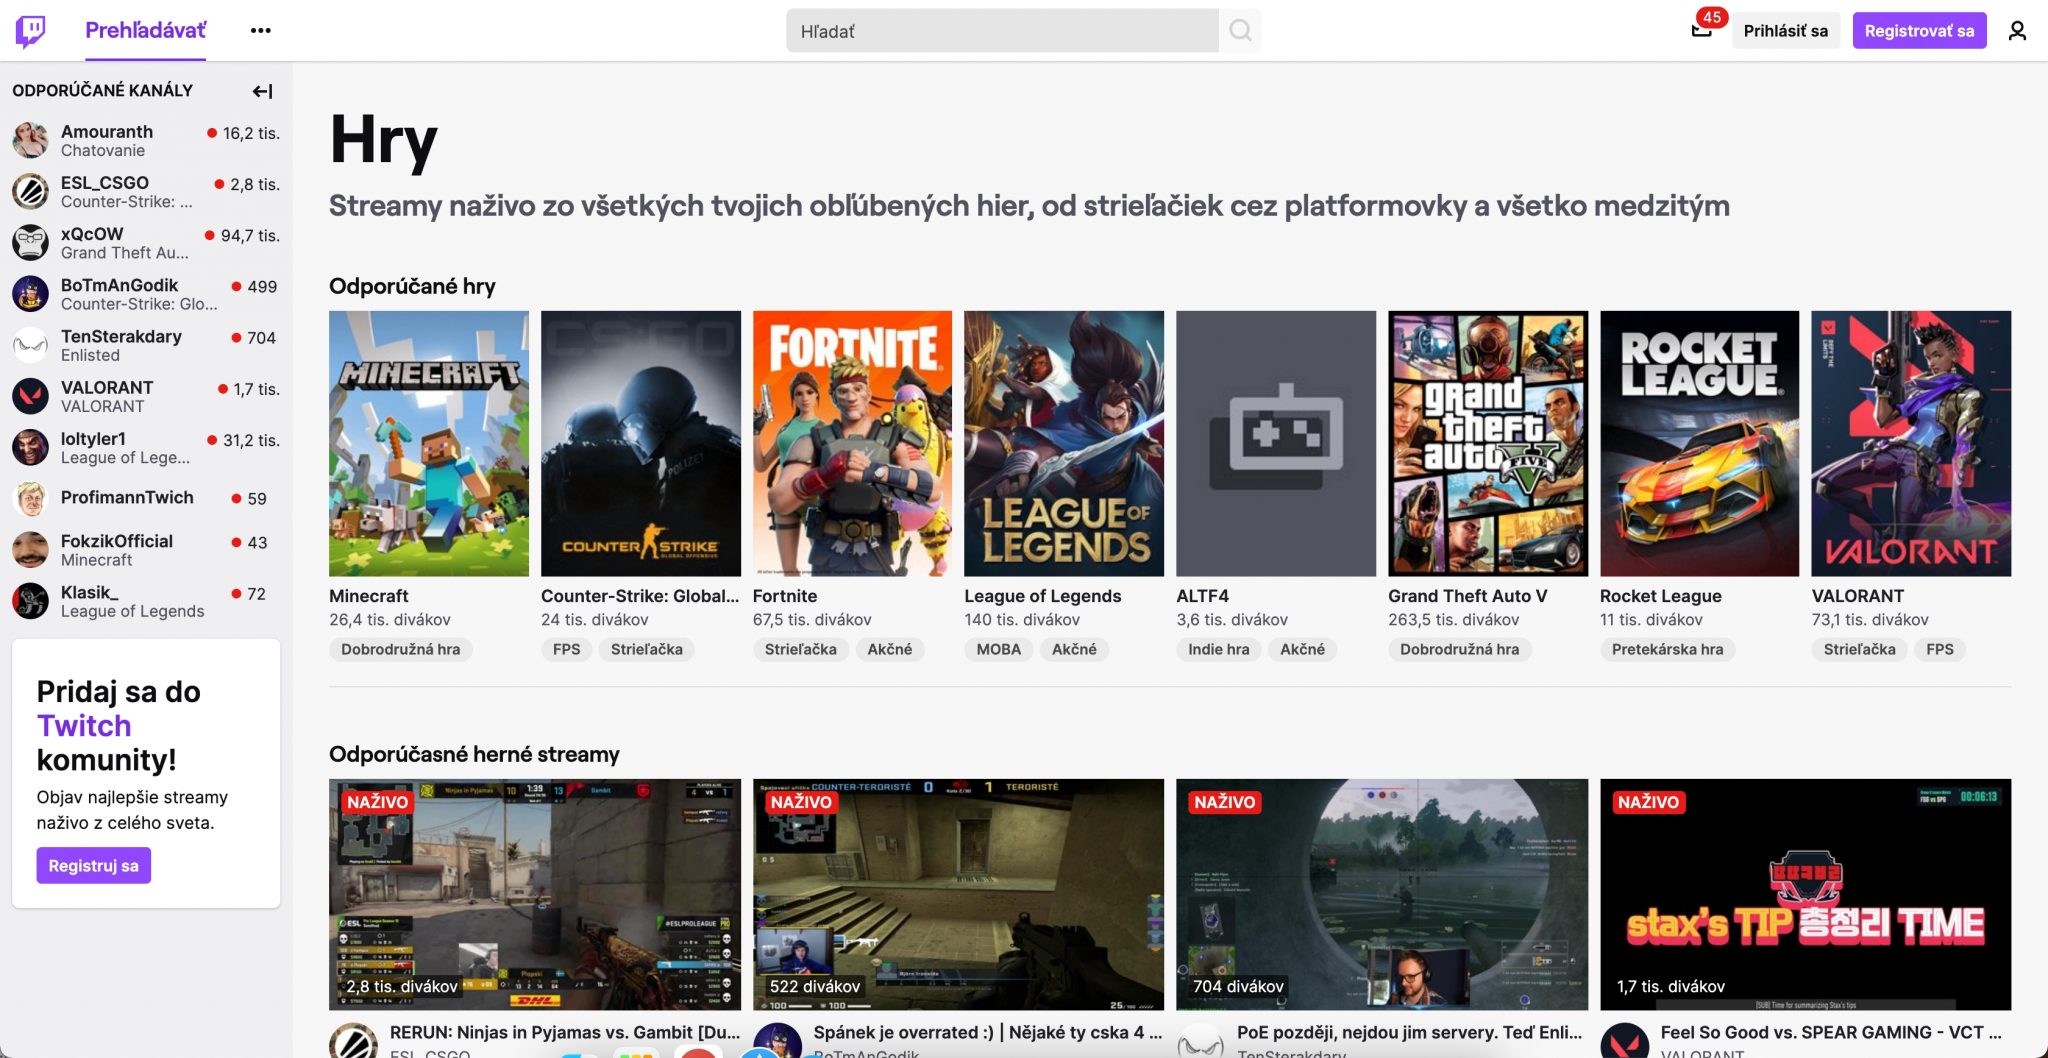The width and height of the screenshot is (2048, 1058).
Task: Open the Grand Theft Auto V cover
Action: tap(1488, 443)
